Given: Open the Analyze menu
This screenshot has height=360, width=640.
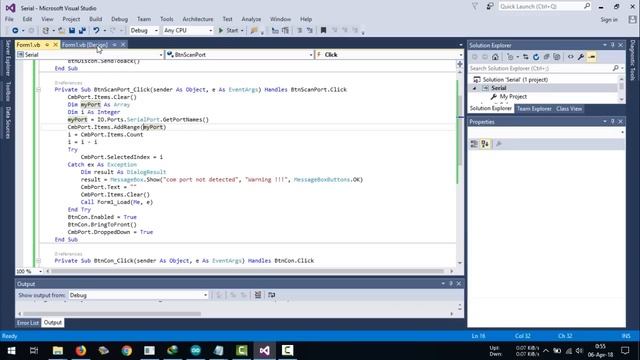Looking at the screenshot, I should click(x=251, y=19).
